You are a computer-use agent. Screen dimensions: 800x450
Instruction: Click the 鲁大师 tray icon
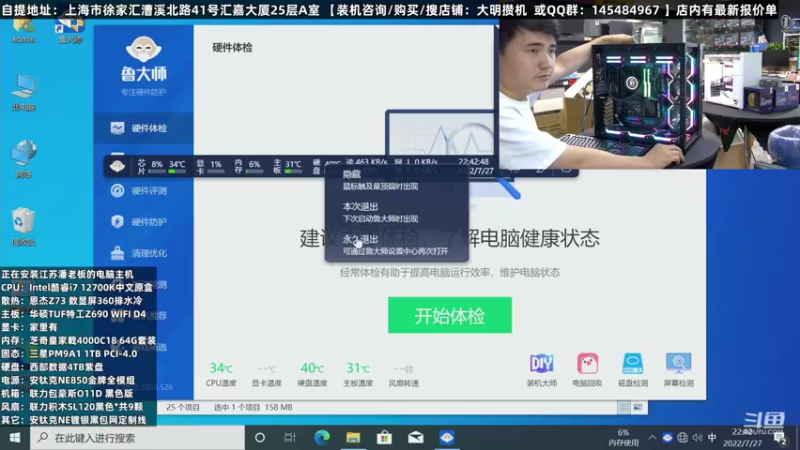[x=667, y=438]
